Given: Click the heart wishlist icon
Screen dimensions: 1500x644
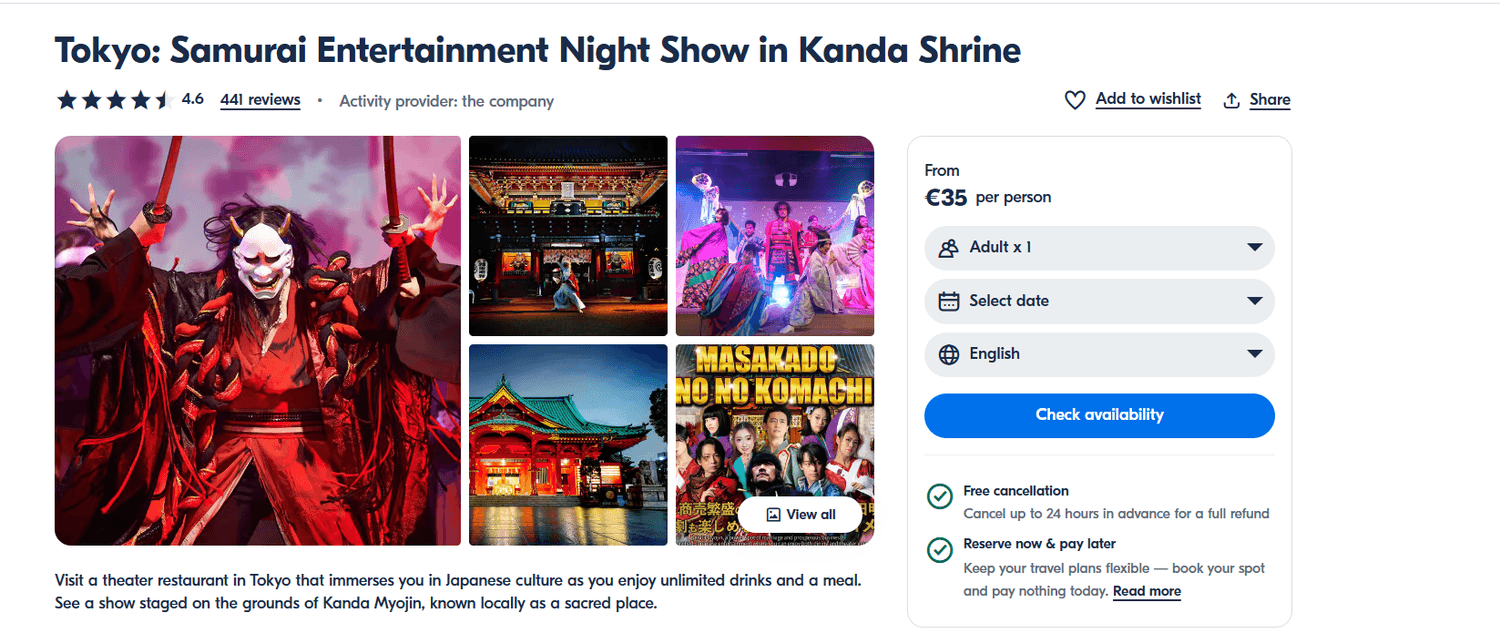Looking at the screenshot, I should pyautogui.click(x=1075, y=100).
